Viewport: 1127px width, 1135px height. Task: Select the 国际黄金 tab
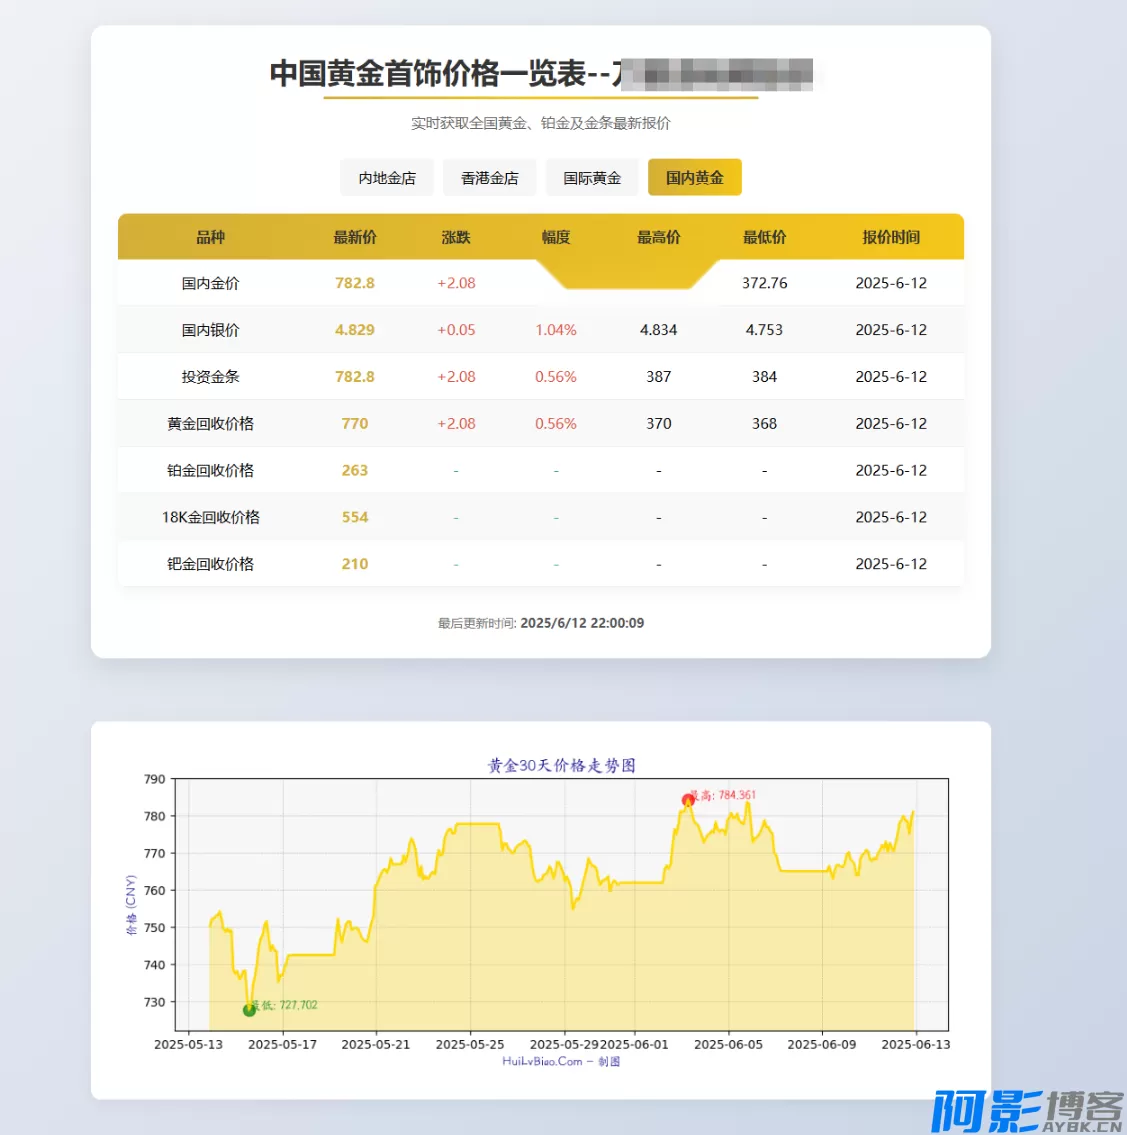point(592,178)
